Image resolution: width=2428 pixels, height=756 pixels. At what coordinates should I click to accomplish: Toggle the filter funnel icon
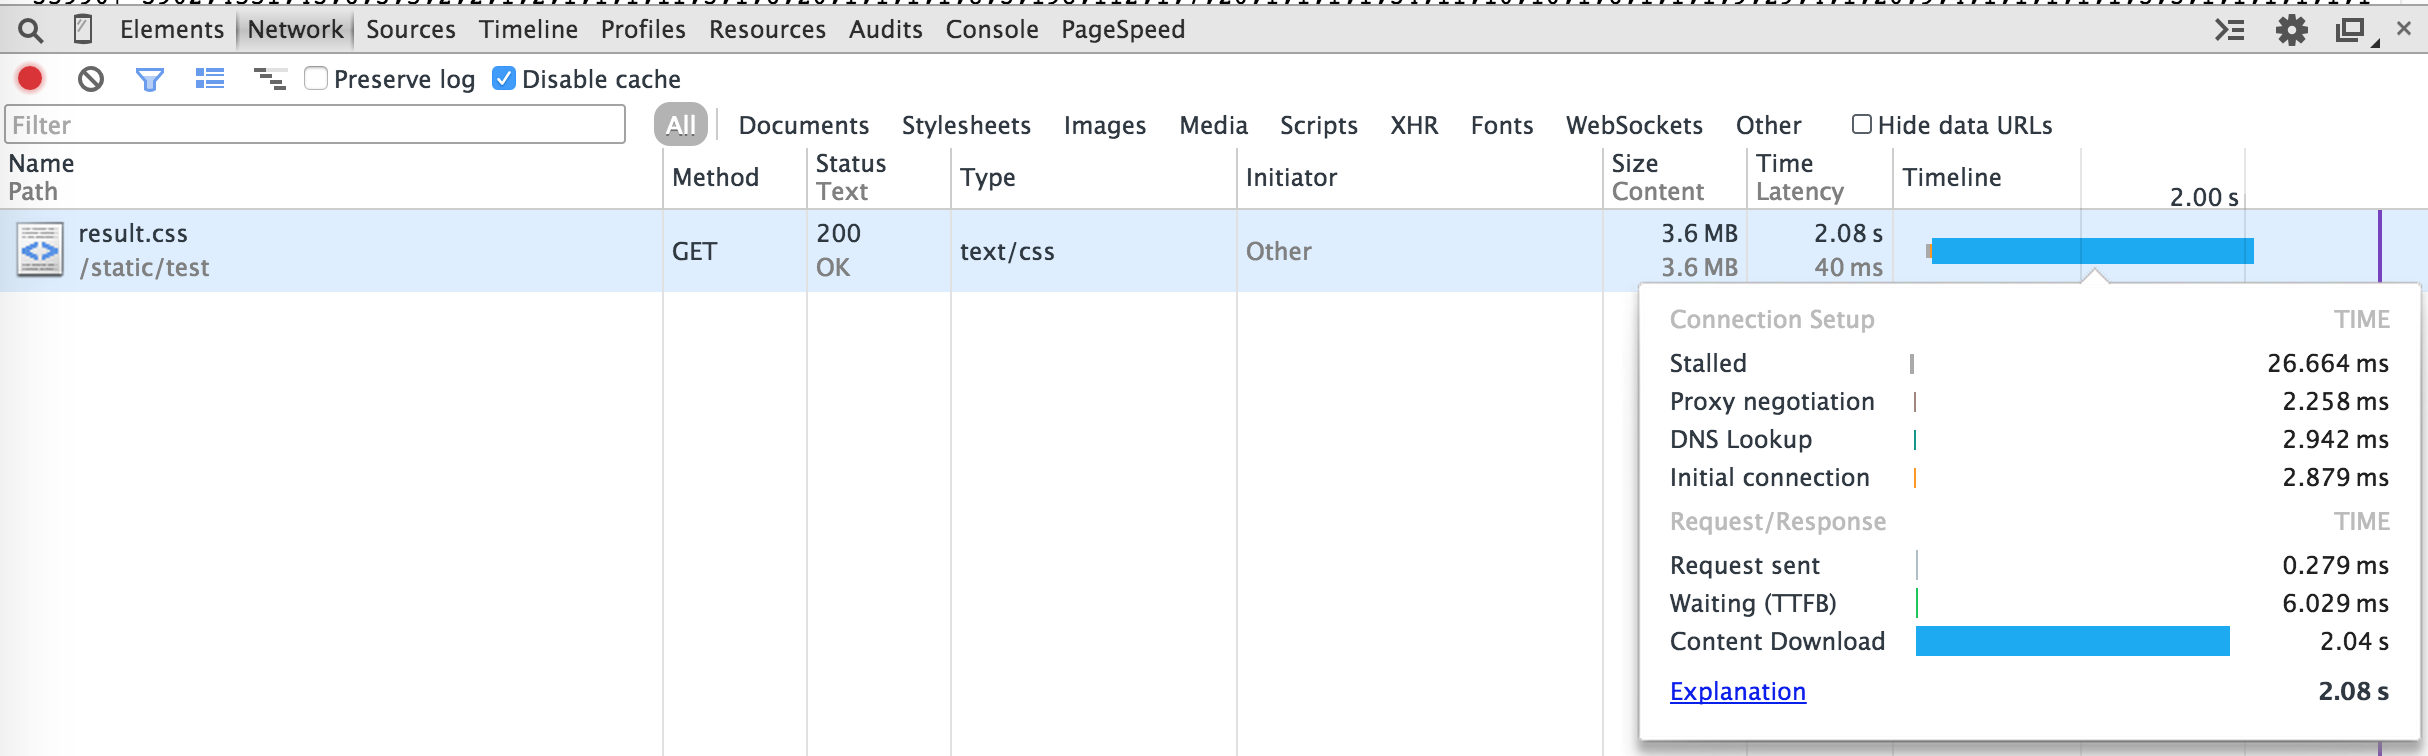[x=150, y=78]
